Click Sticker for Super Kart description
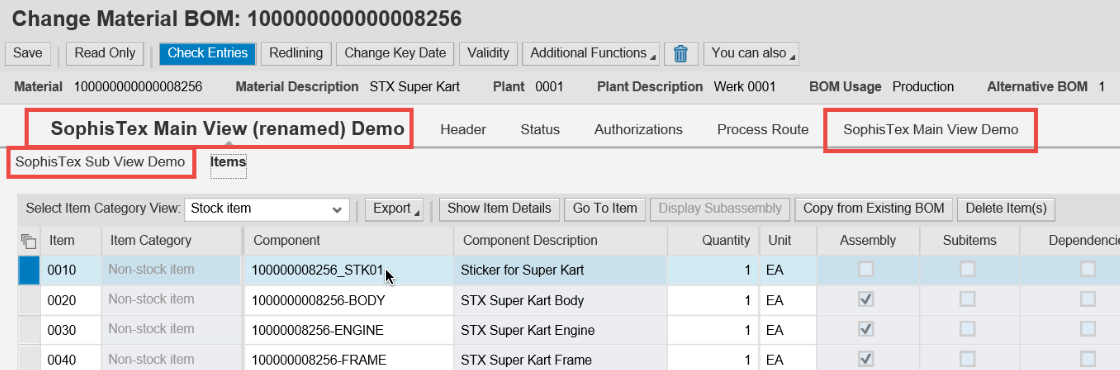The image size is (1120, 370). [522, 270]
